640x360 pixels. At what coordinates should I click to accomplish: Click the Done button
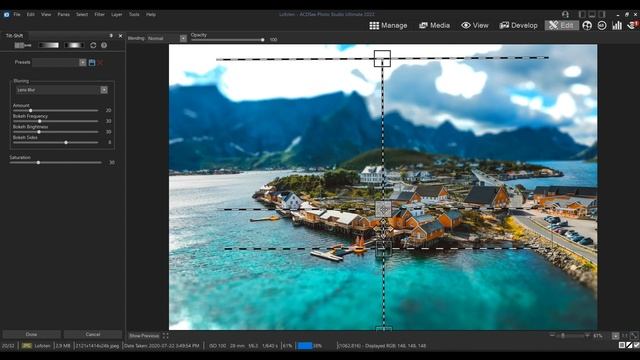point(31,334)
